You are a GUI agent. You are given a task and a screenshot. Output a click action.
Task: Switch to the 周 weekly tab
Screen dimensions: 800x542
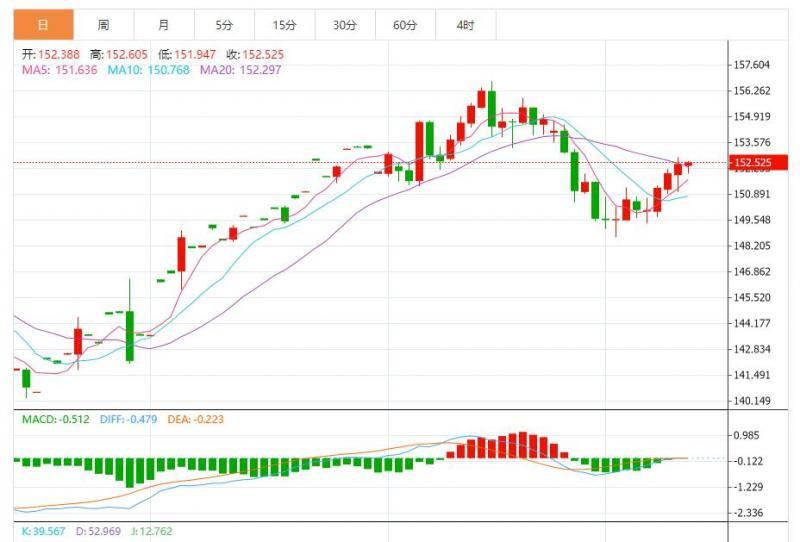click(103, 24)
